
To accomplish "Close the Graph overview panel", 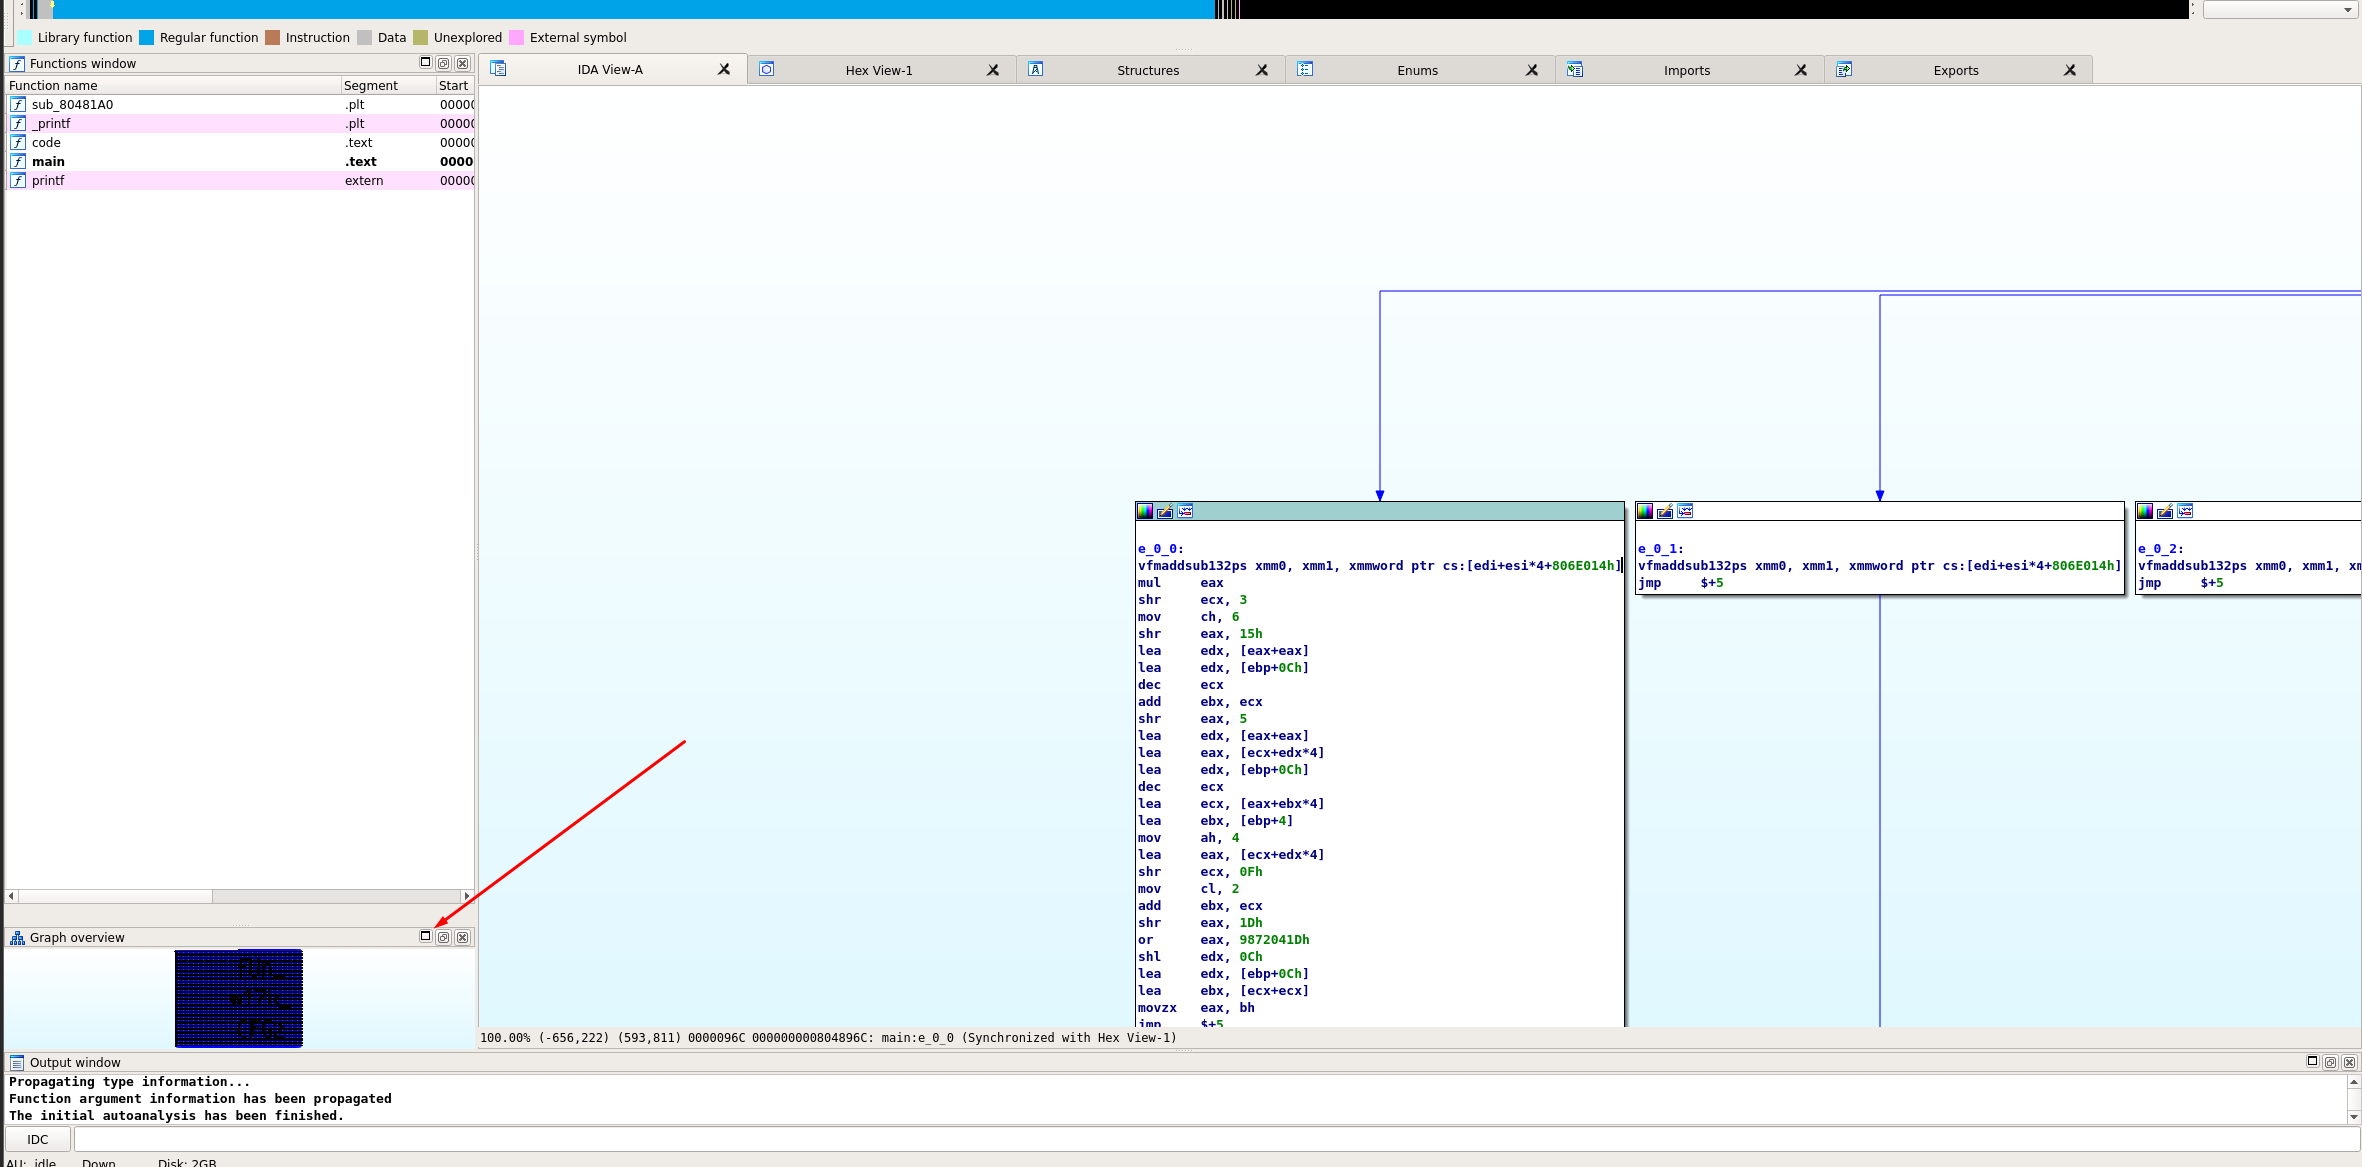I will [462, 938].
